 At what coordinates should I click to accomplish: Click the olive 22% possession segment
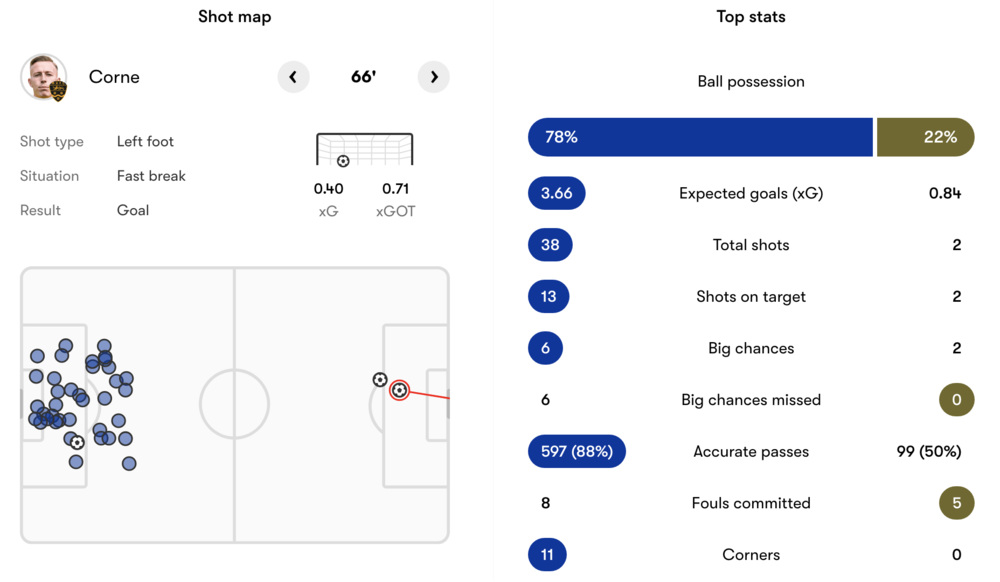coord(925,137)
